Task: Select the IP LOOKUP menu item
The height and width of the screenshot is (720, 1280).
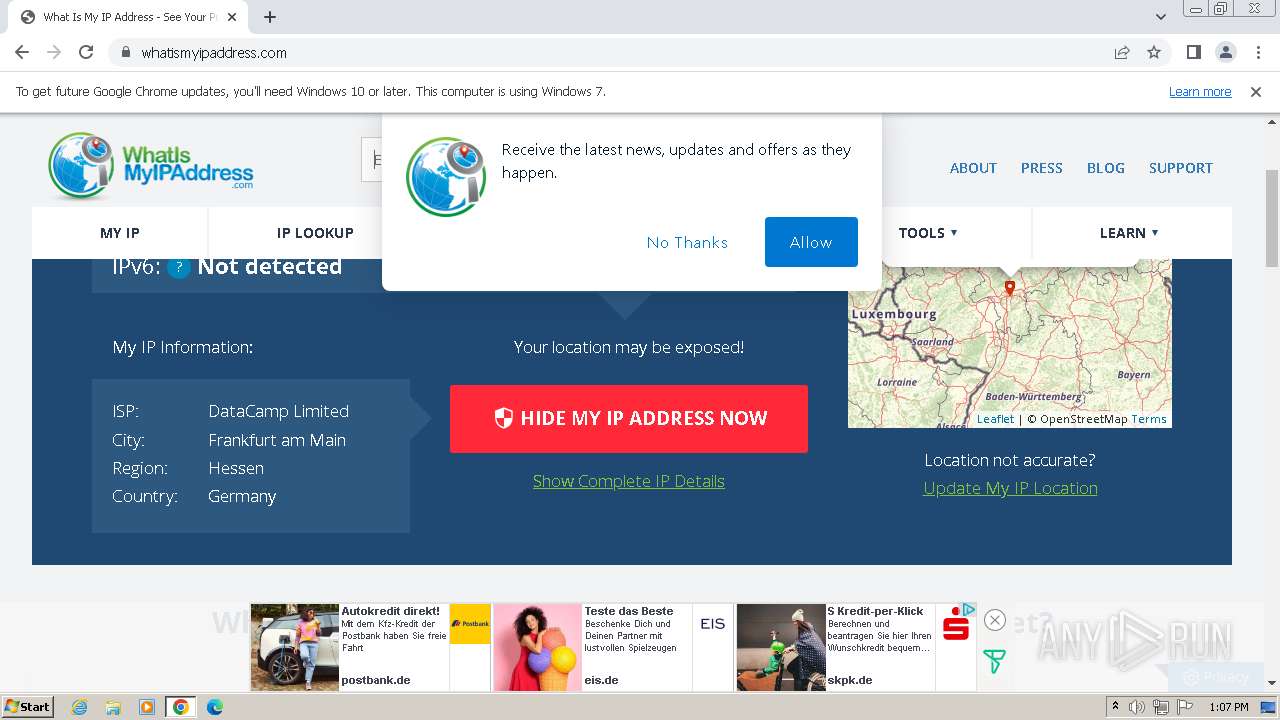Action: (x=315, y=233)
